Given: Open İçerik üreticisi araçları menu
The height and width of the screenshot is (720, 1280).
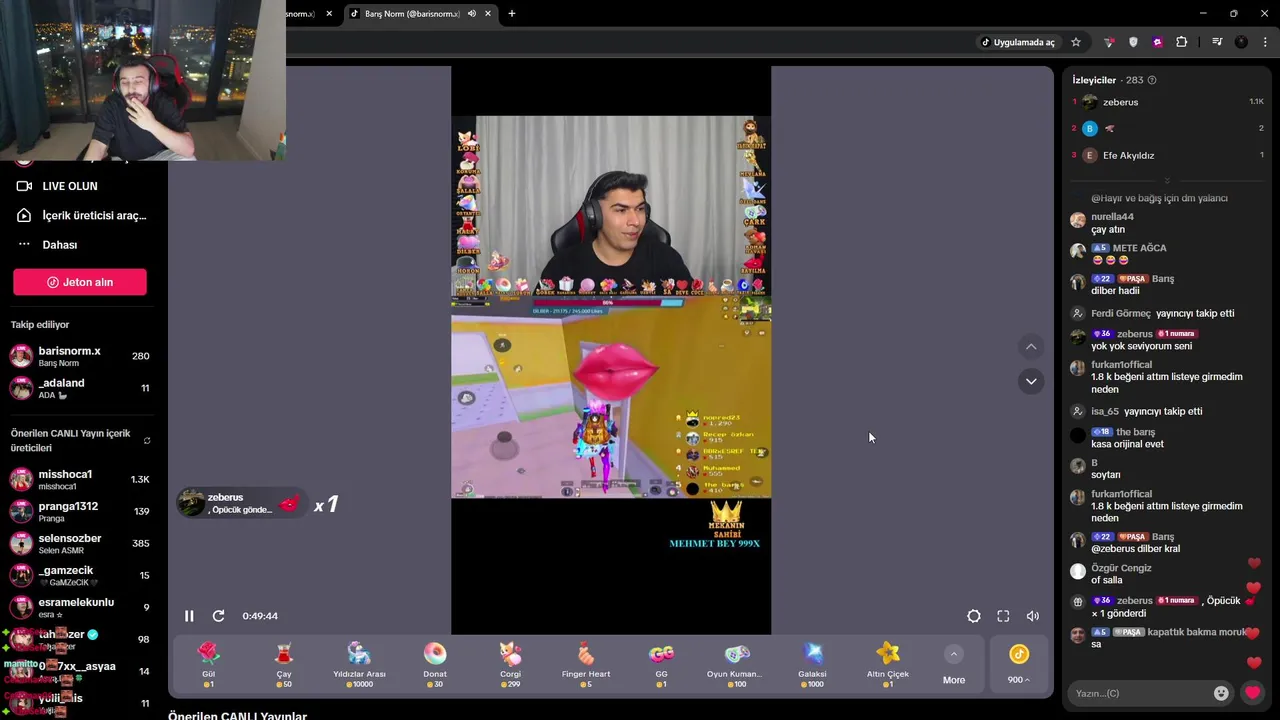Looking at the screenshot, I should 82,215.
